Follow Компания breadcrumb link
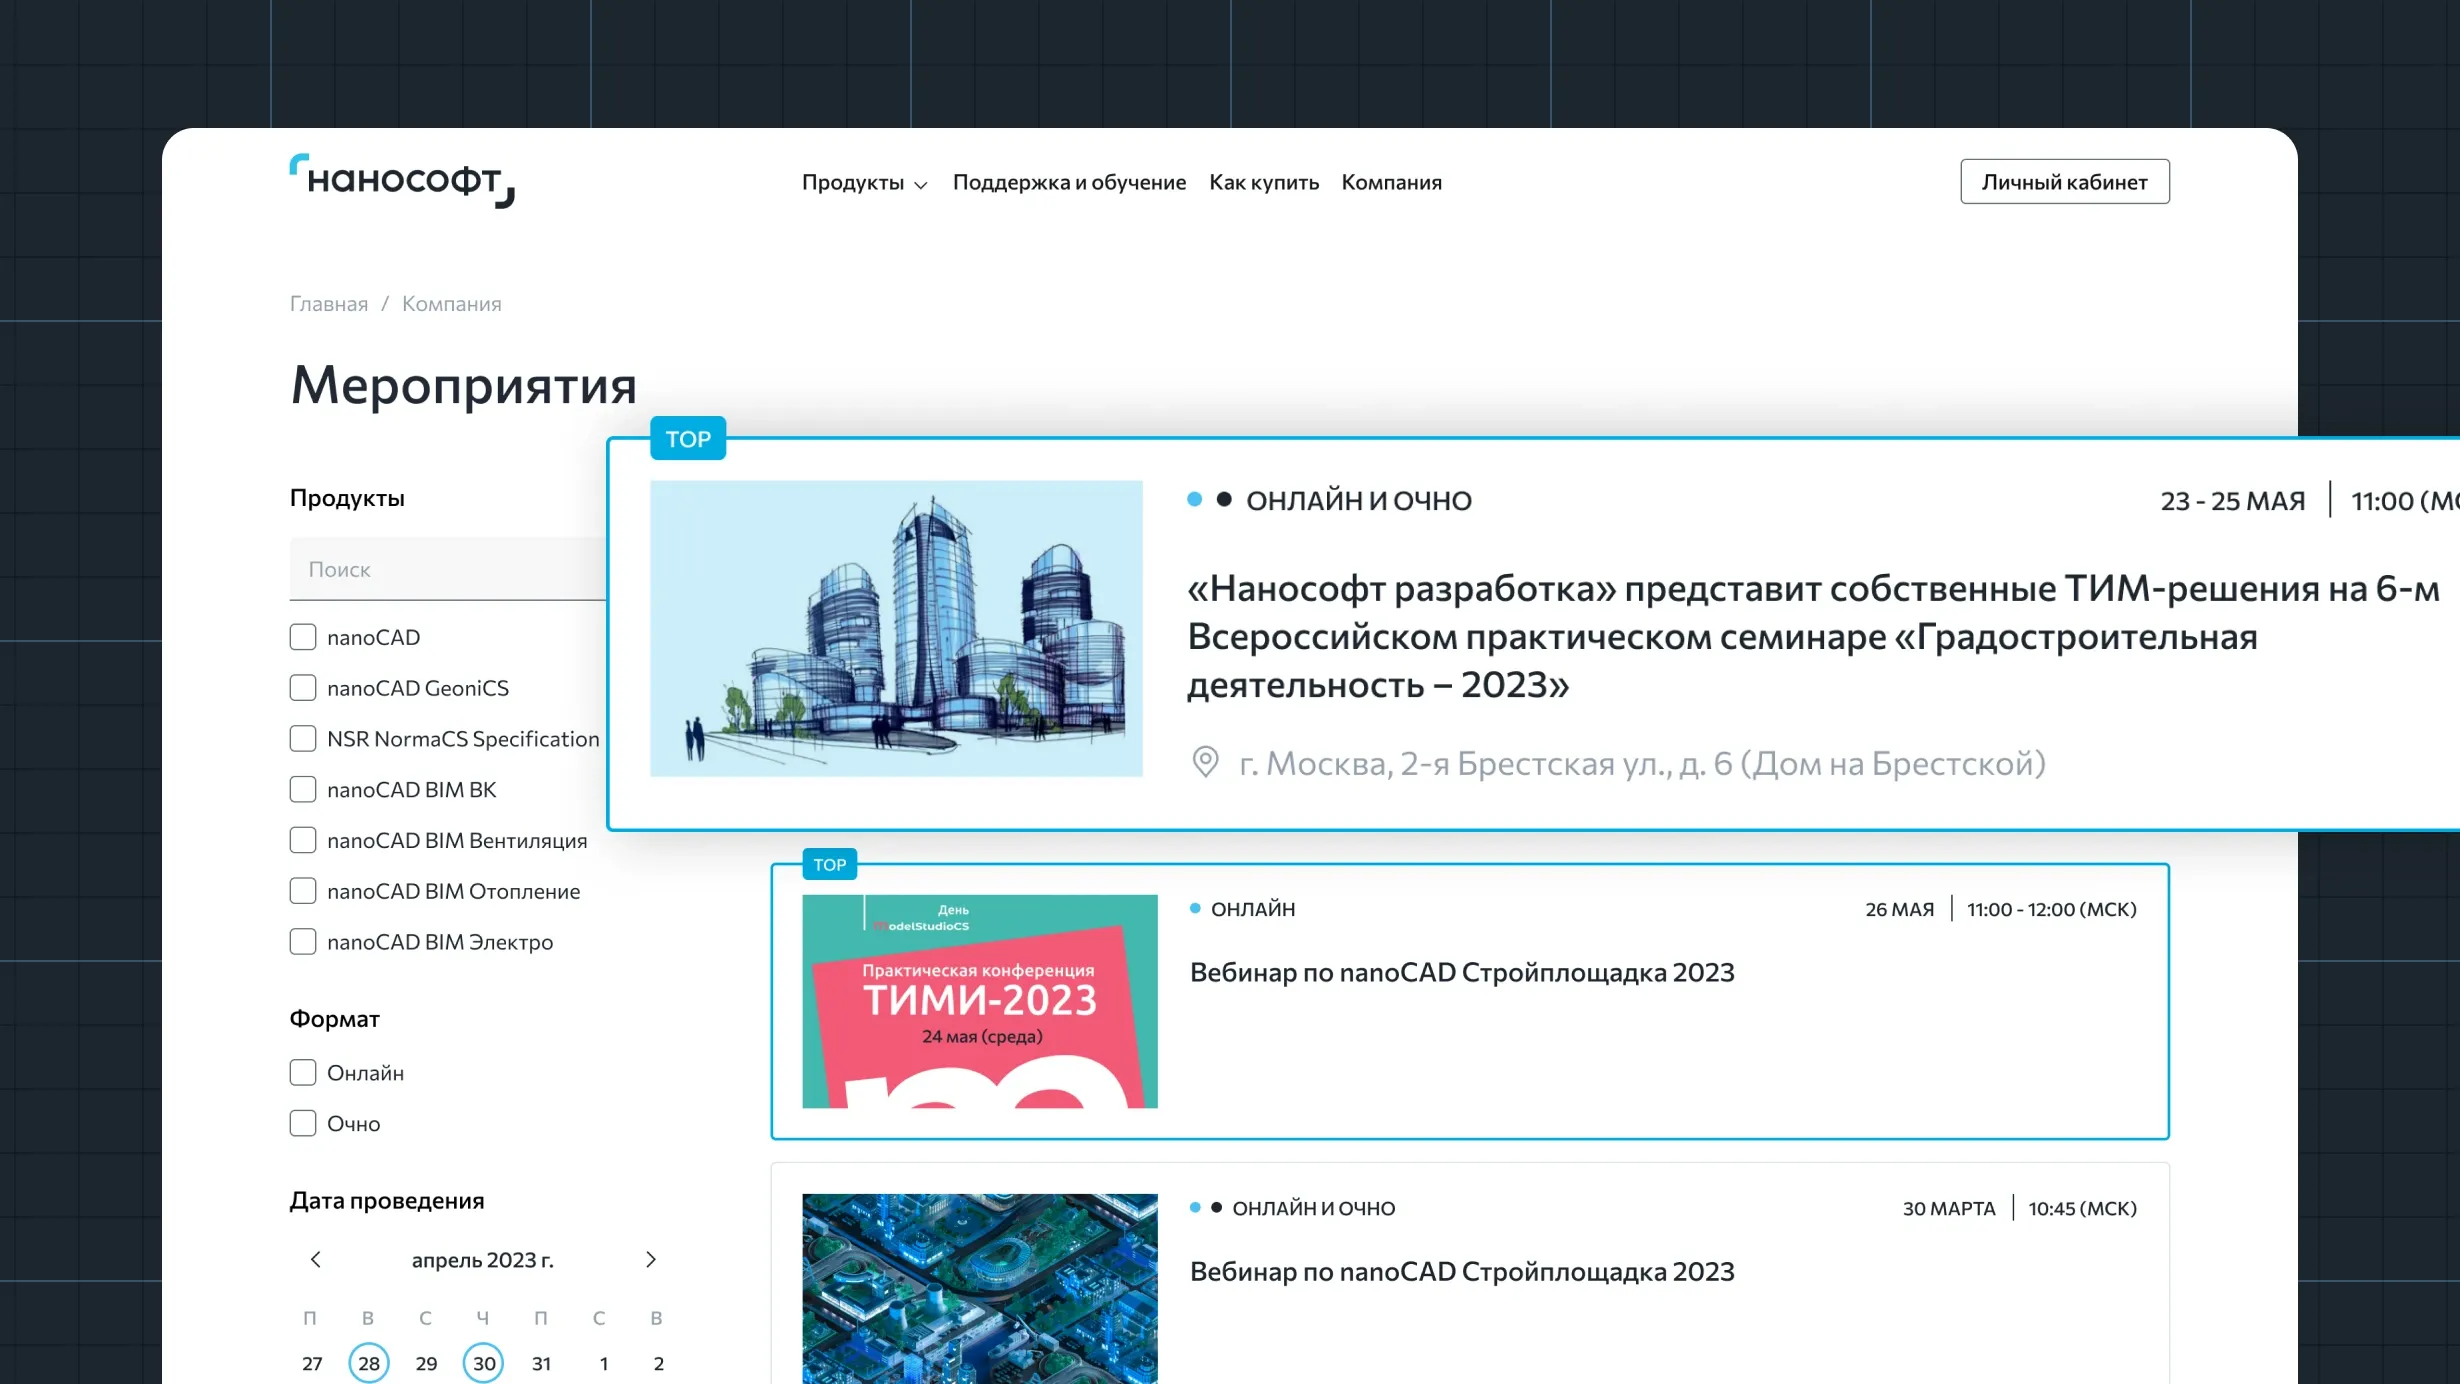The width and height of the screenshot is (2460, 1384). click(451, 304)
